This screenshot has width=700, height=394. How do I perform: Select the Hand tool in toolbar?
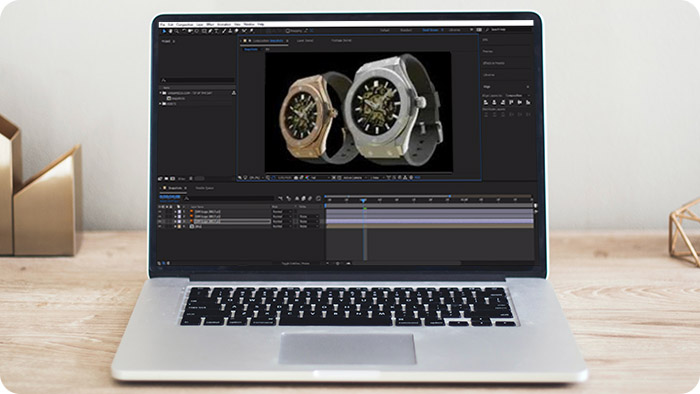tap(171, 31)
